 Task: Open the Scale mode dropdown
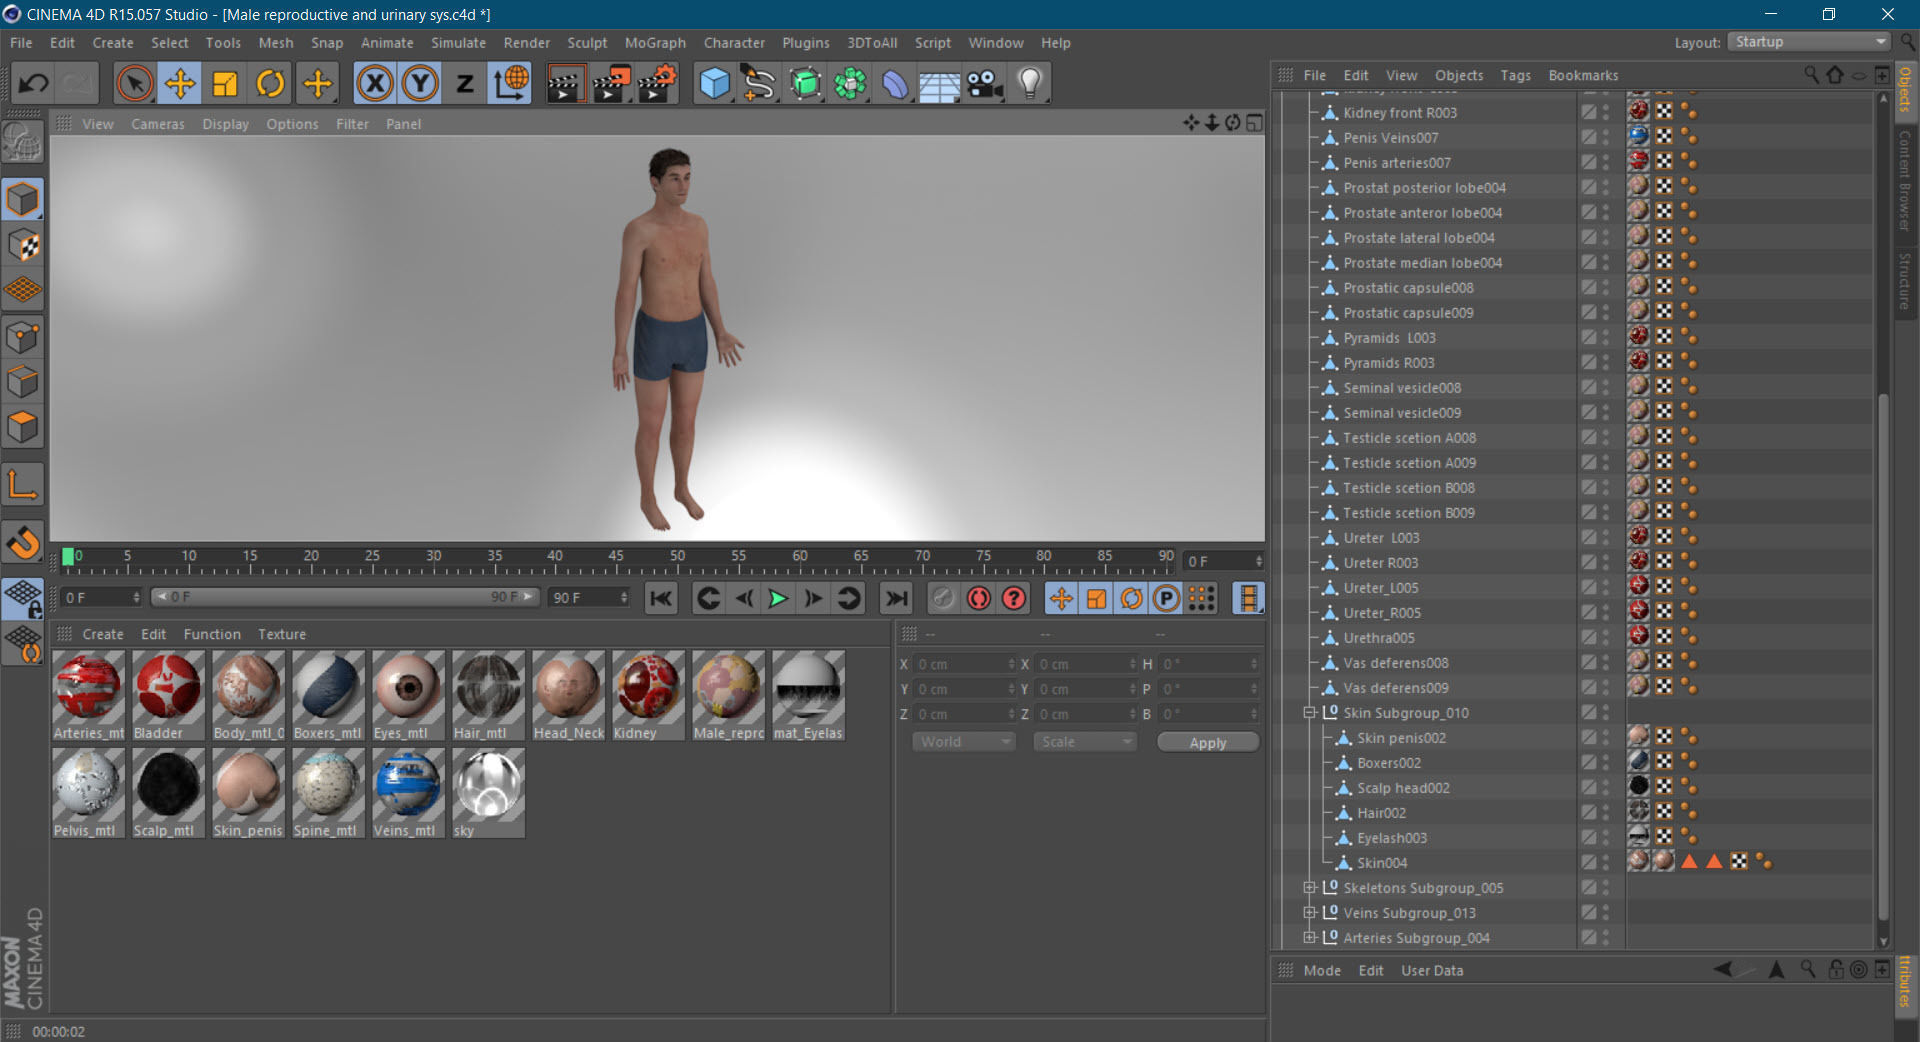pyautogui.click(x=1084, y=742)
